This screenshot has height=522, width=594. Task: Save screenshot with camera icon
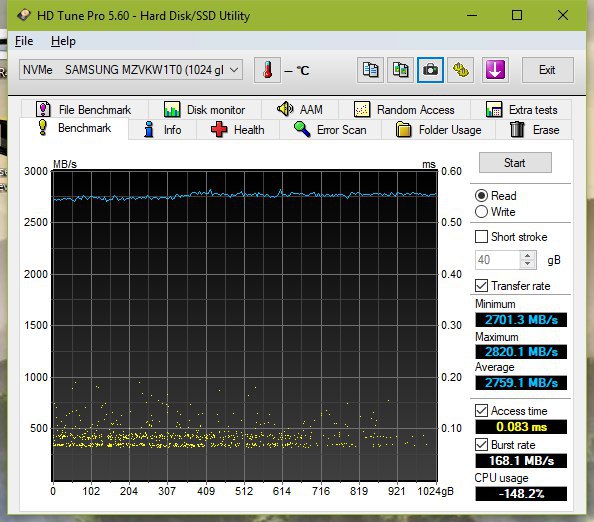pyautogui.click(x=430, y=70)
